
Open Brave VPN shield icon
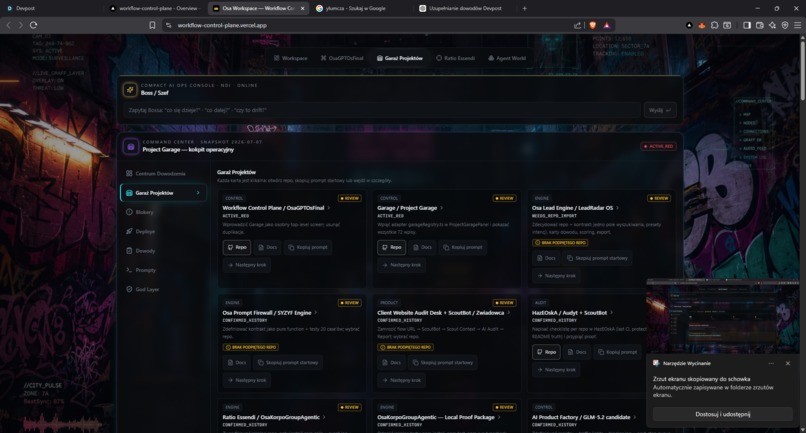tap(785, 25)
